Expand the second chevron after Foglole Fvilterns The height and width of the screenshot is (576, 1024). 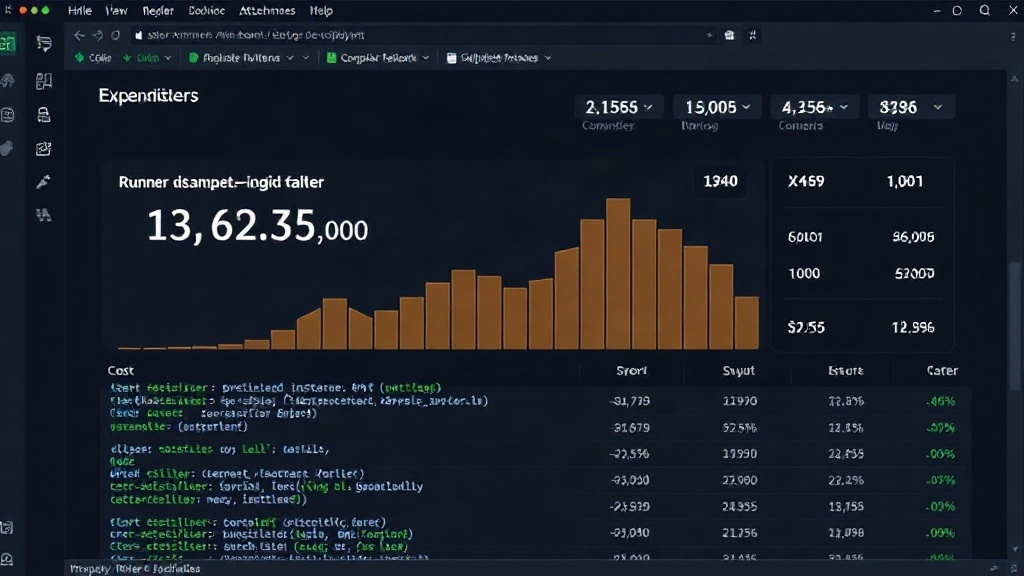pyautogui.click(x=305, y=58)
